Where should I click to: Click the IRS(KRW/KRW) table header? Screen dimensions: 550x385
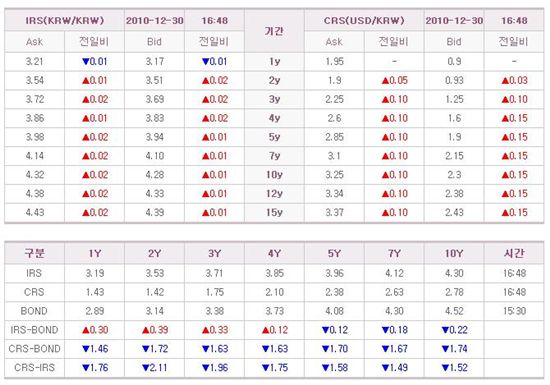pos(65,21)
